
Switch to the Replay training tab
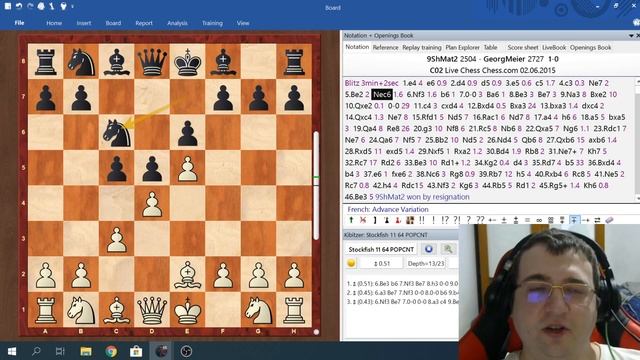click(422, 47)
